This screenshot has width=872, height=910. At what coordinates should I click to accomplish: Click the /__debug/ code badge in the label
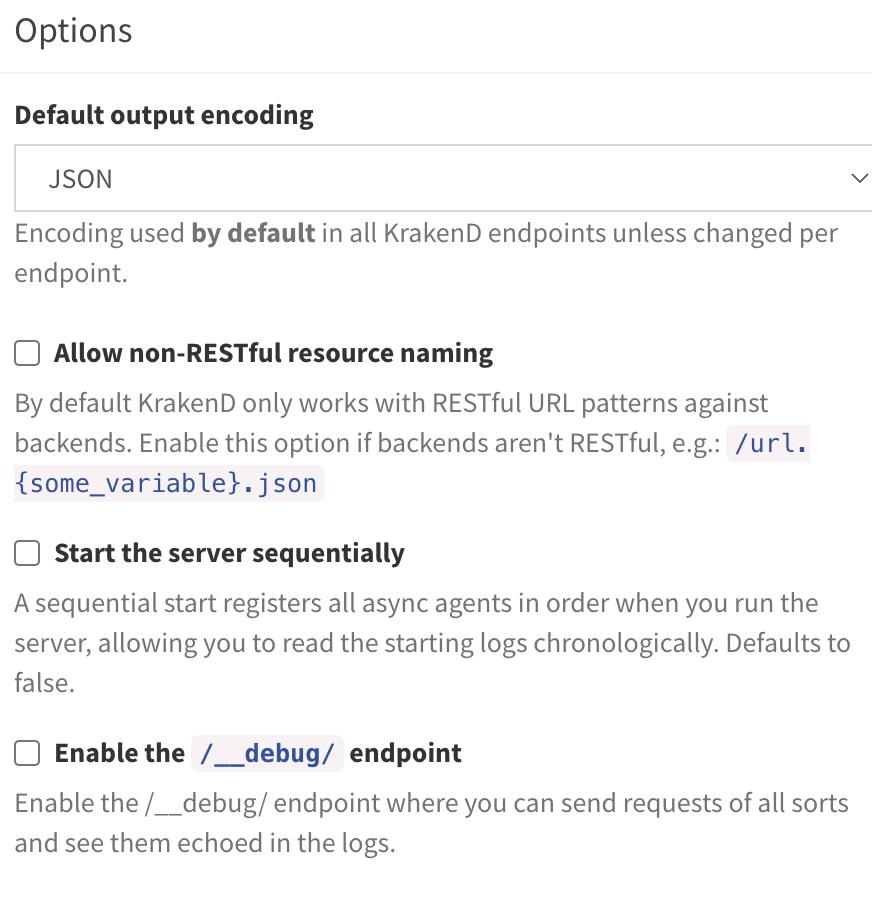(x=267, y=753)
